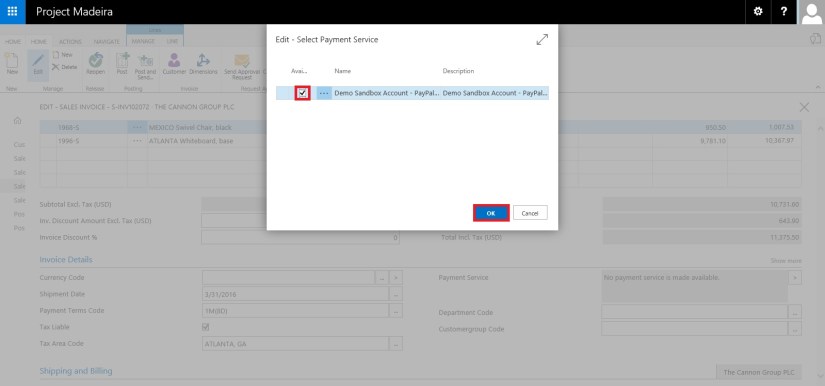Screen dimensions: 825x386
Task: Switch to the ACTIONS ribbon tab
Action: tap(70, 42)
